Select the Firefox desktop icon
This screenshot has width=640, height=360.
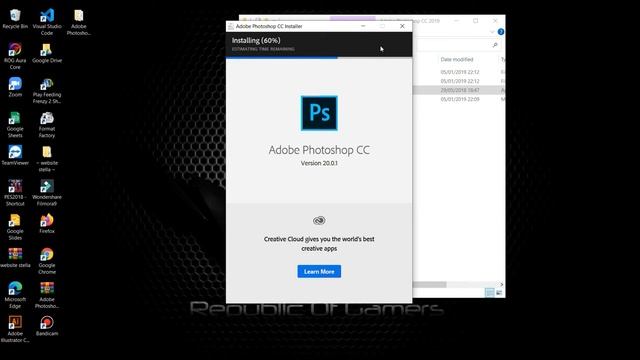point(47,224)
